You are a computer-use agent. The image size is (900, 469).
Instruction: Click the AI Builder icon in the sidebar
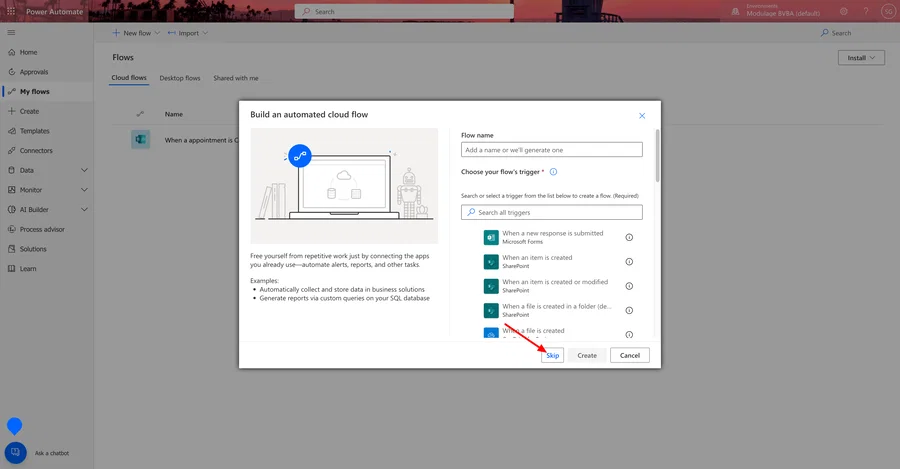click(11, 210)
